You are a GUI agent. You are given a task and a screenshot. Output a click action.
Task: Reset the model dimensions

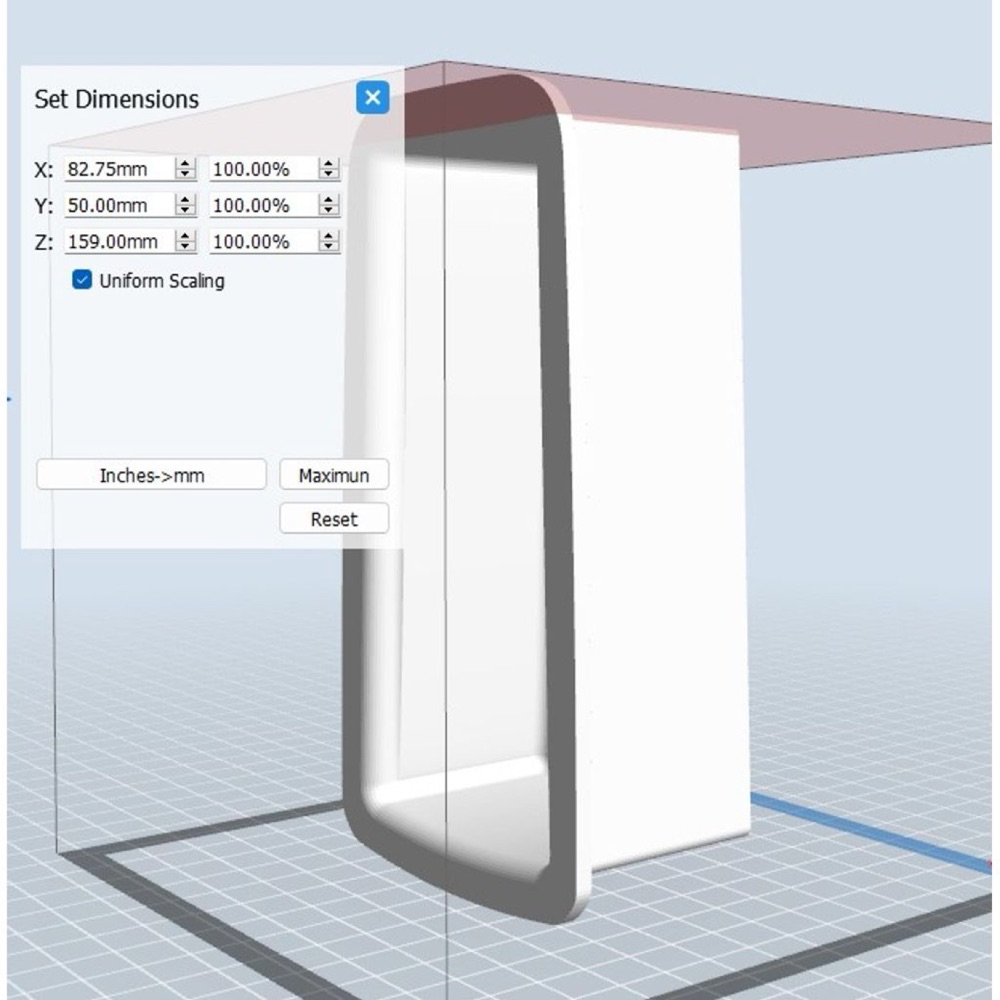334,518
